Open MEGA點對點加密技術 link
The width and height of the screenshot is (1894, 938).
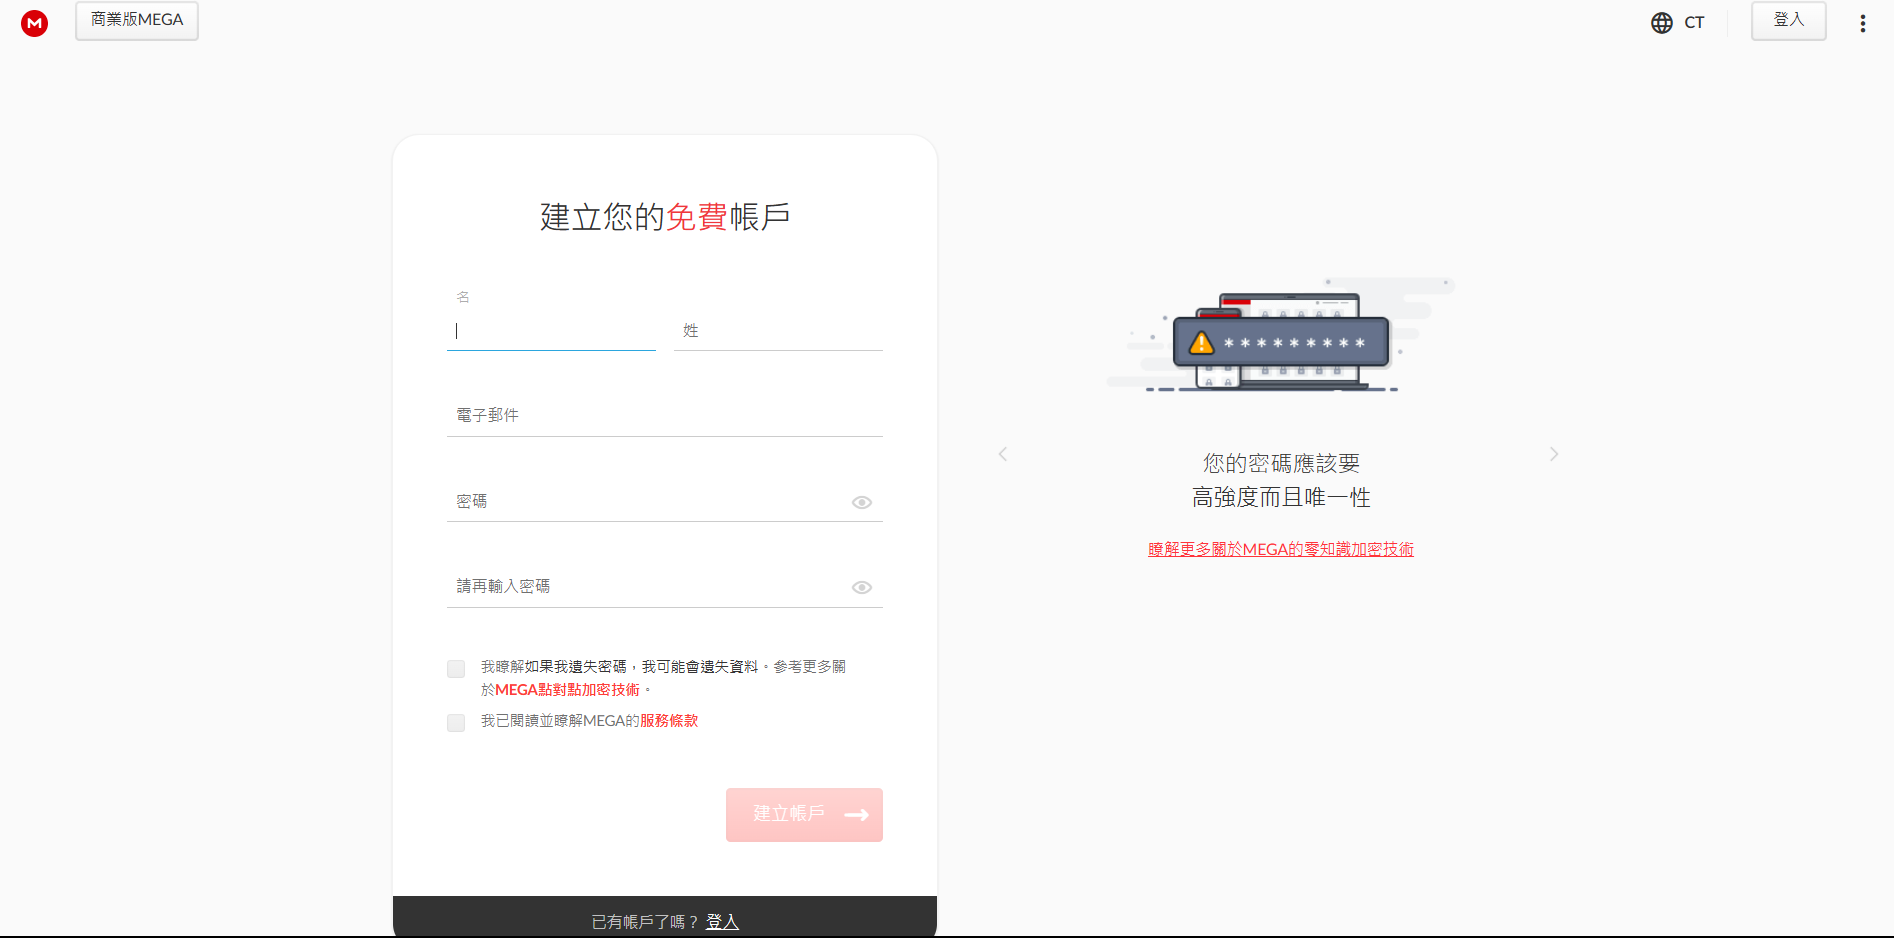tap(567, 690)
